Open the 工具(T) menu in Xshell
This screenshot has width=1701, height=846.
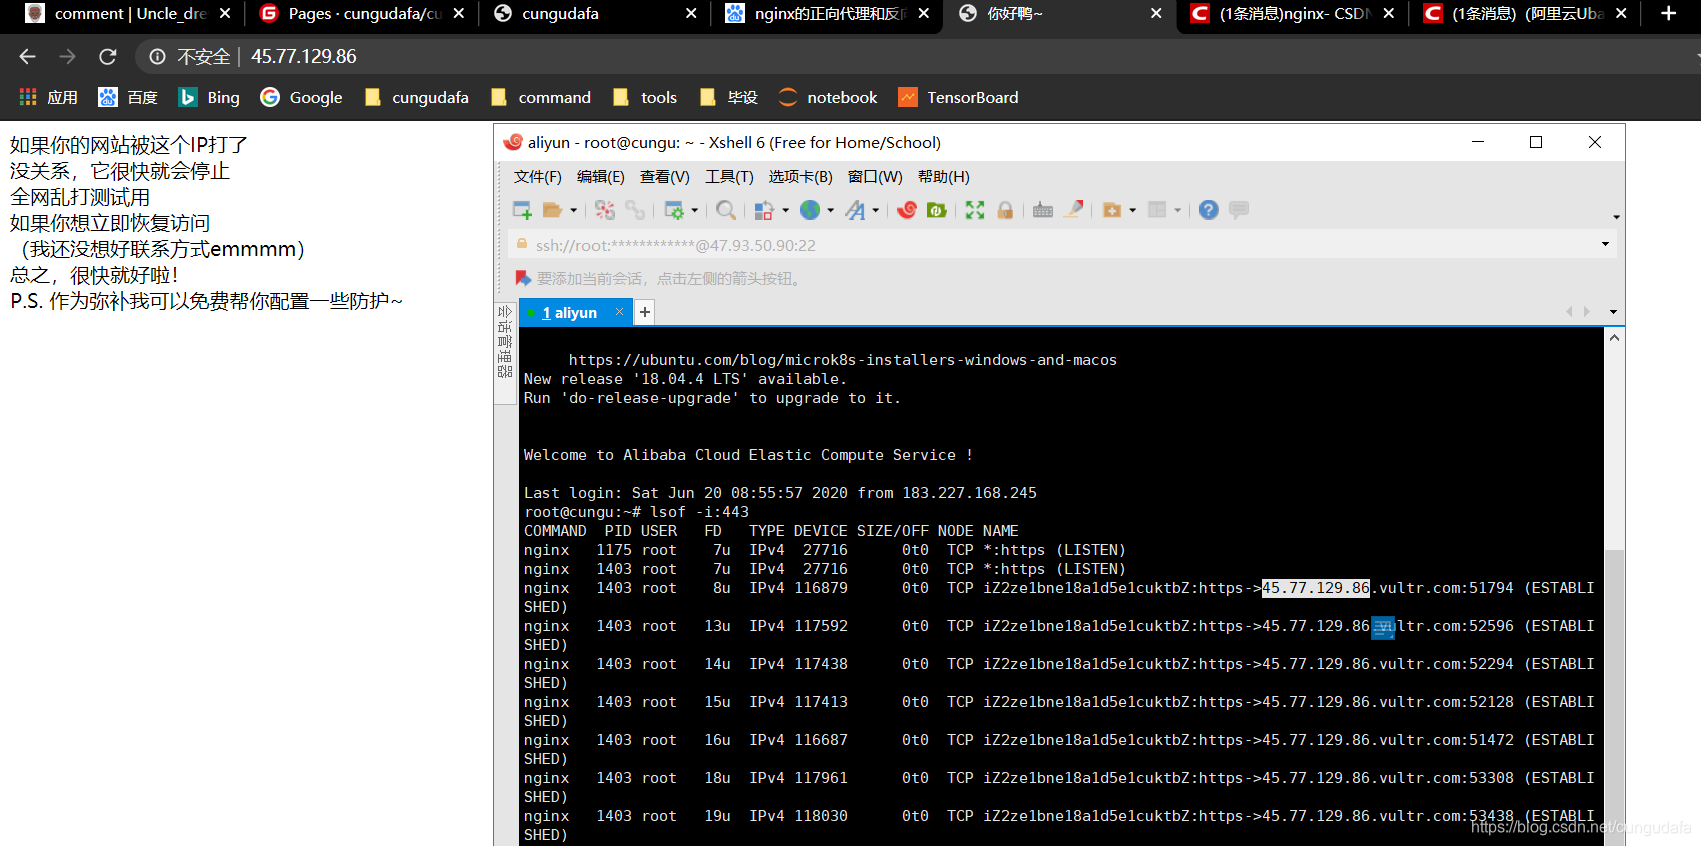(729, 176)
